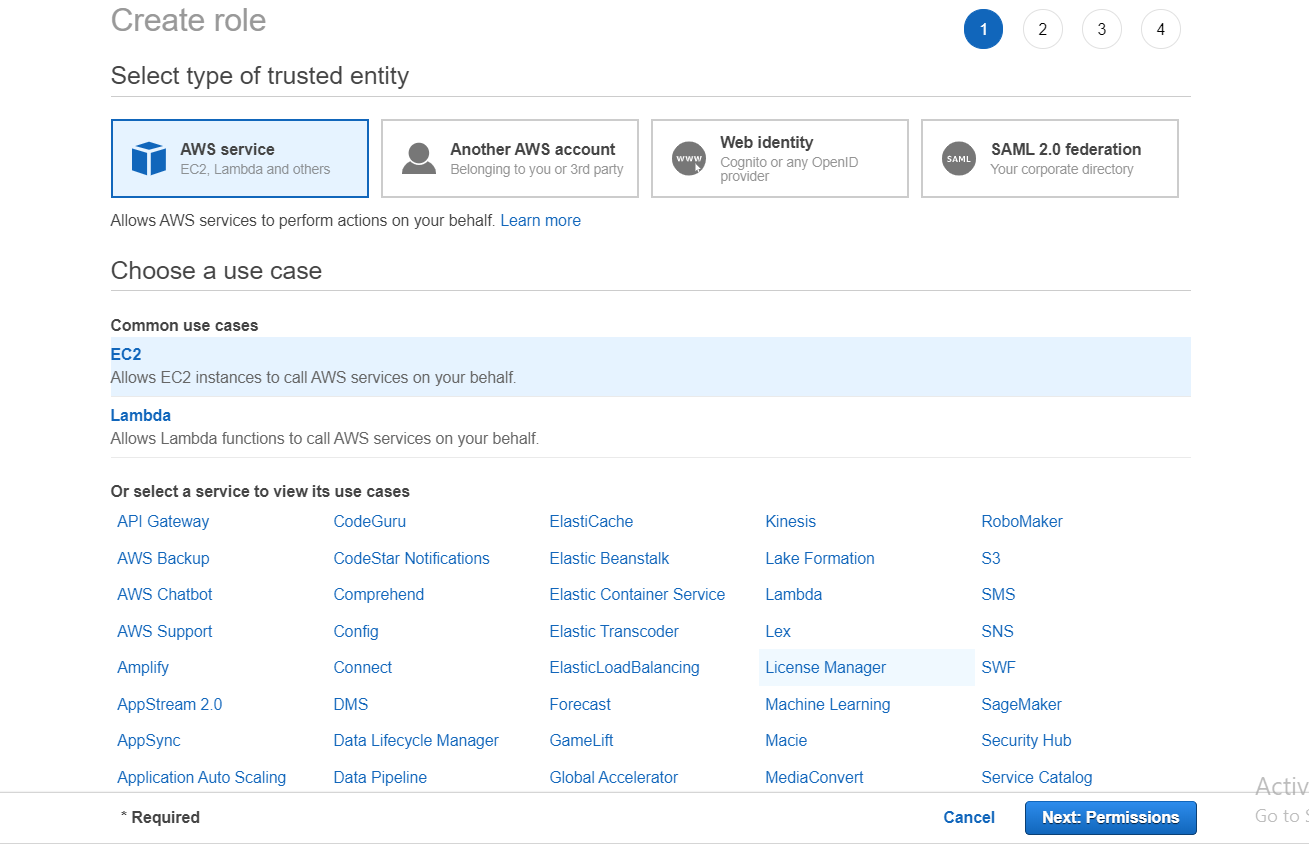Cancel the role creation

point(968,818)
